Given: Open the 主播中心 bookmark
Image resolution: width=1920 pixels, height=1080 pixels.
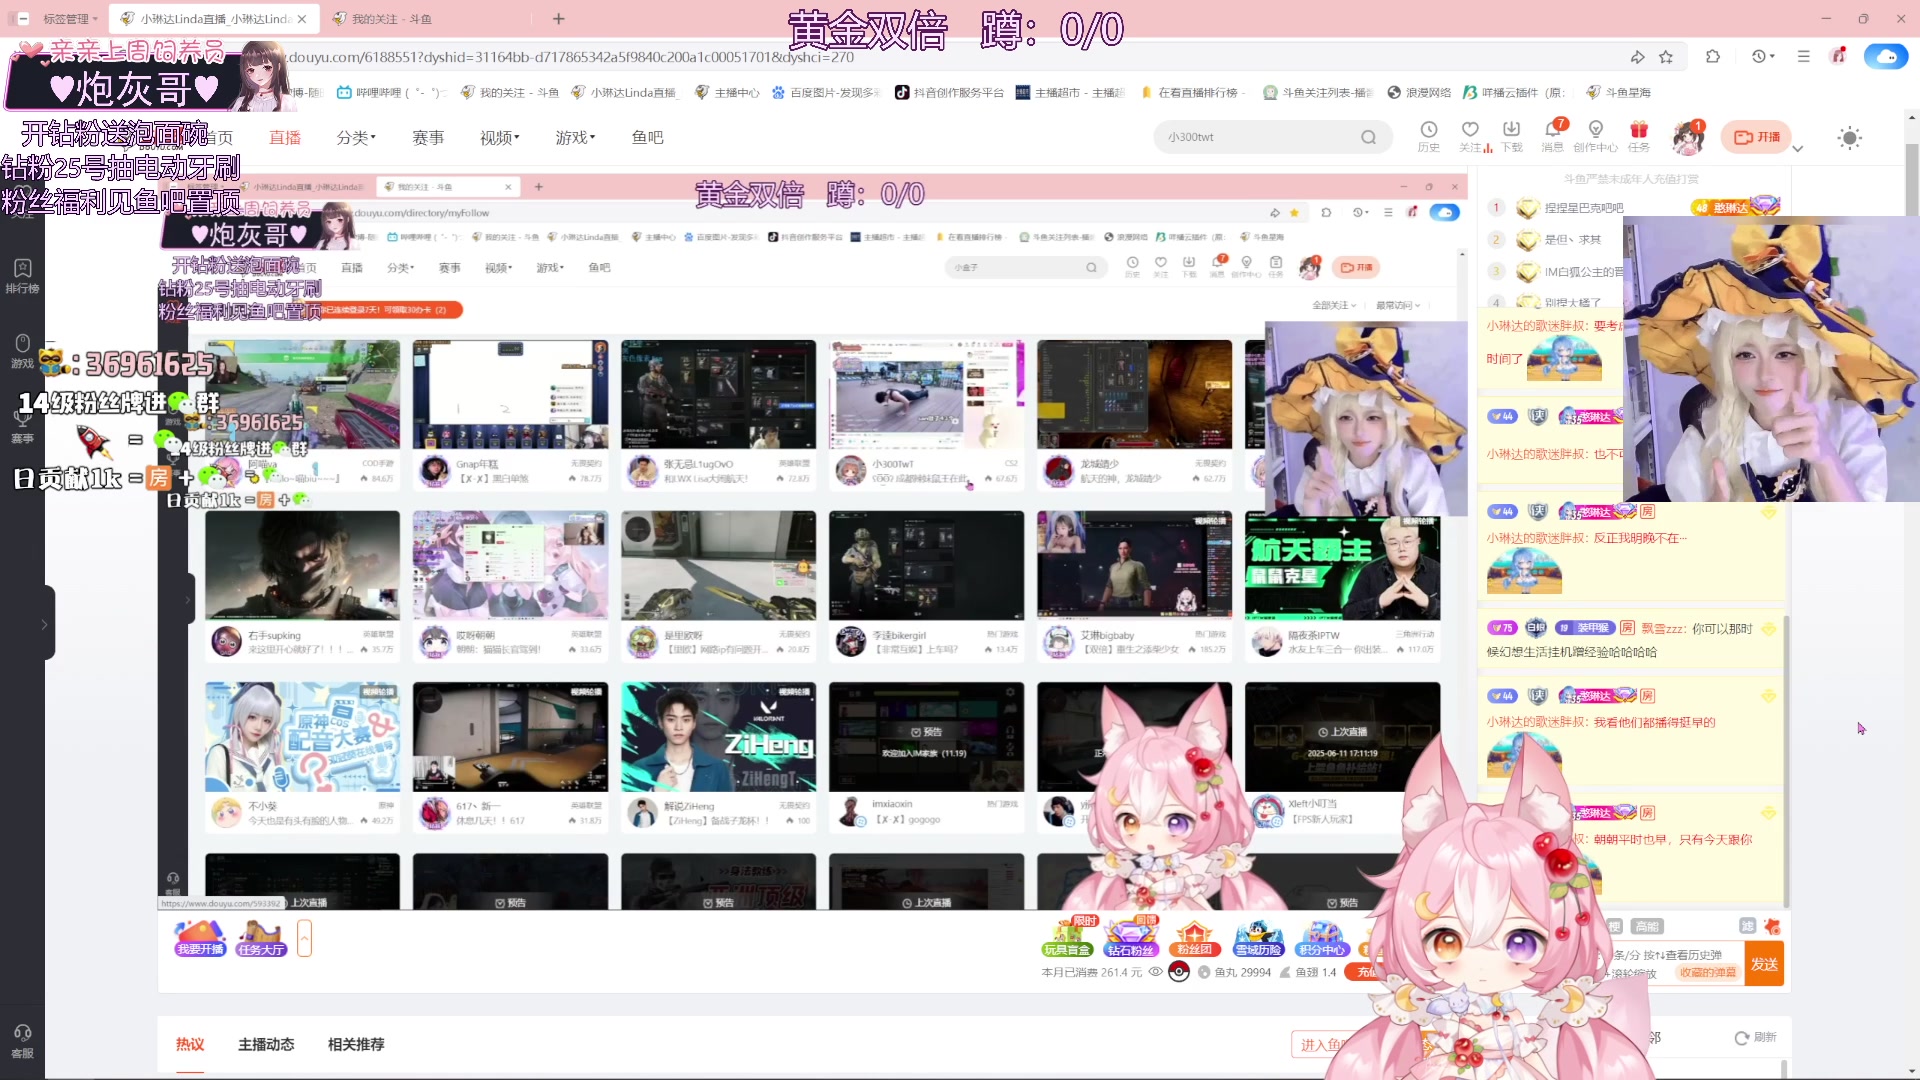Looking at the screenshot, I should [x=727, y=92].
